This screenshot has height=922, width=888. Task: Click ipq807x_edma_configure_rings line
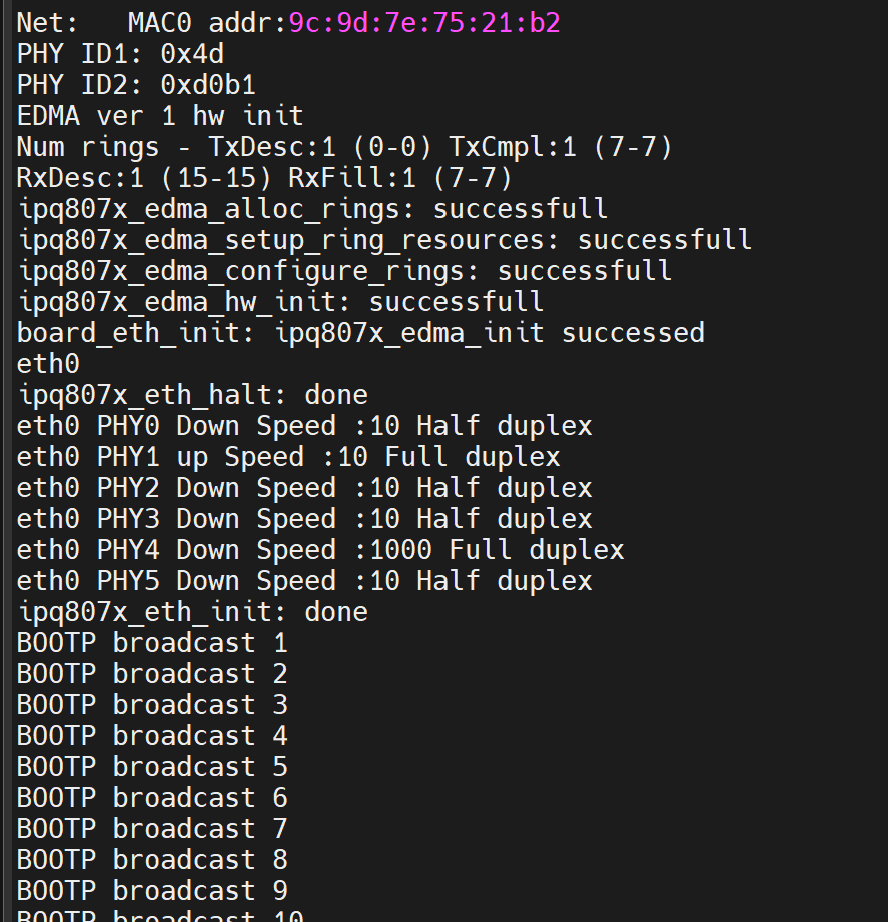344,271
